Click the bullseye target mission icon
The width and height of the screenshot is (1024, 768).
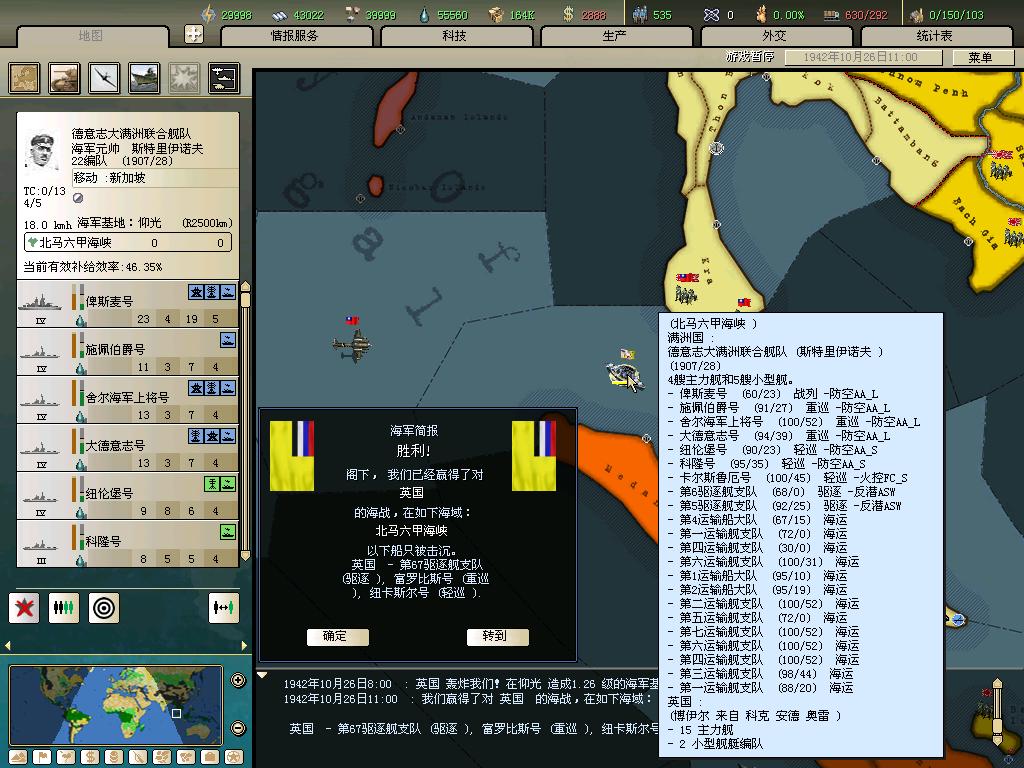pyautogui.click(x=103, y=607)
